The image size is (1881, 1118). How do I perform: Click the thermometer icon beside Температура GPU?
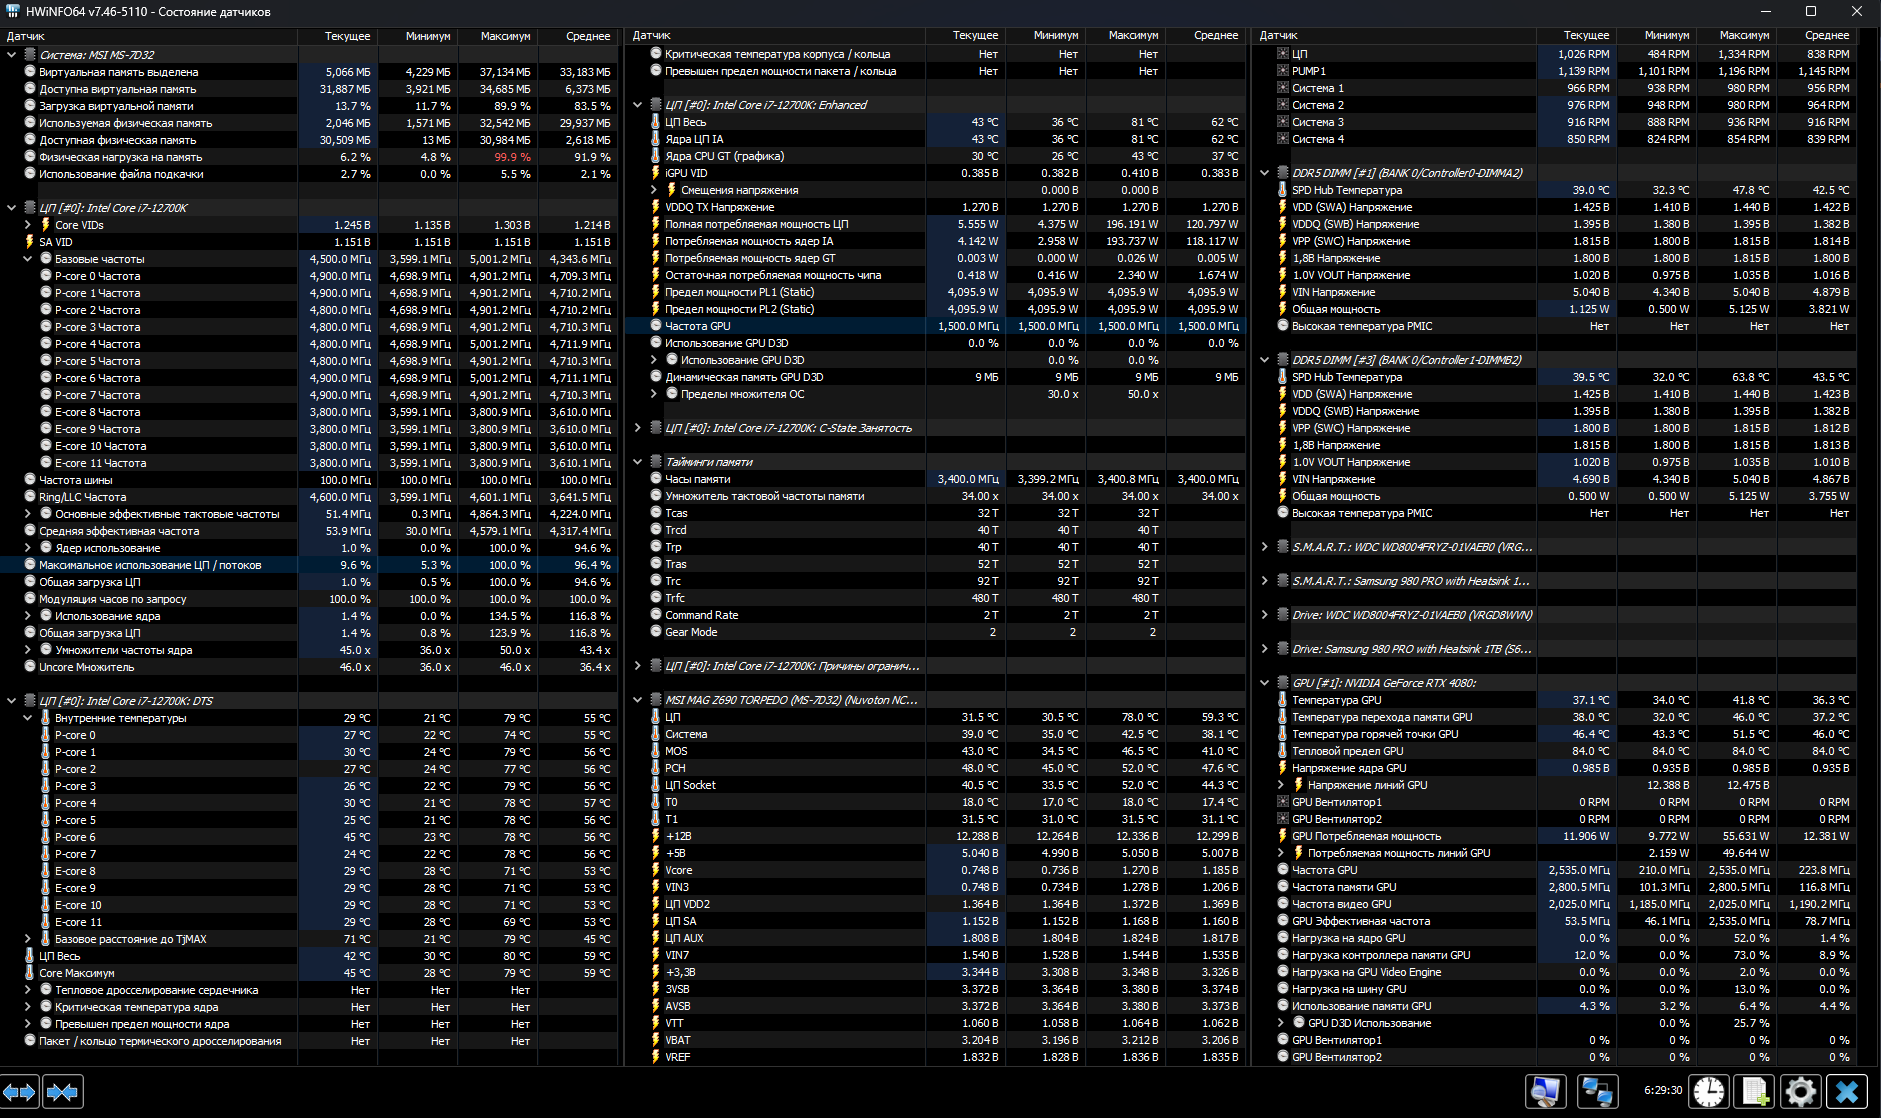1283,700
